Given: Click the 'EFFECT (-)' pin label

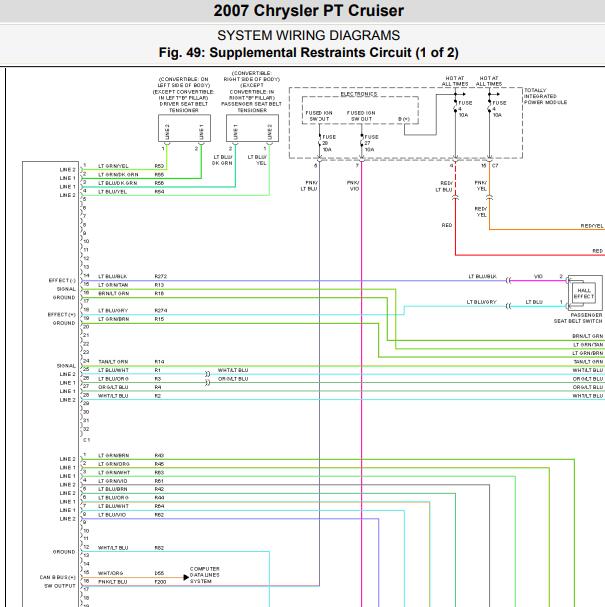Looking at the screenshot, I should coord(62,280).
